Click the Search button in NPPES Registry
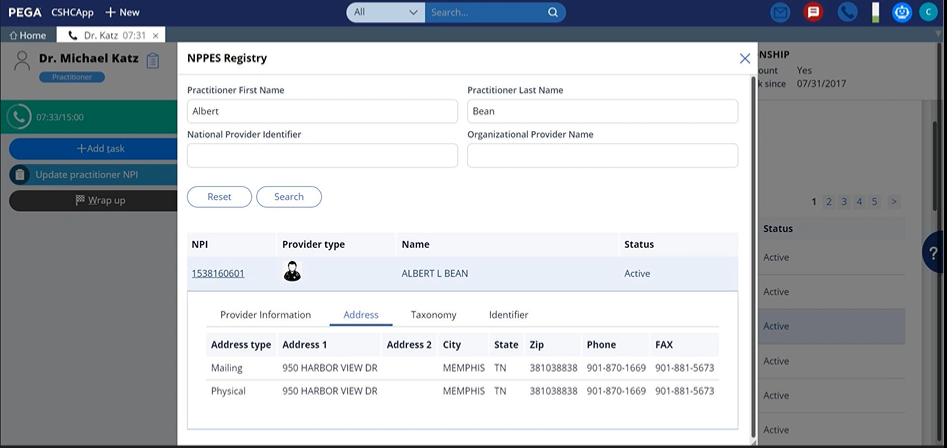This screenshot has width=947, height=448. [289, 197]
